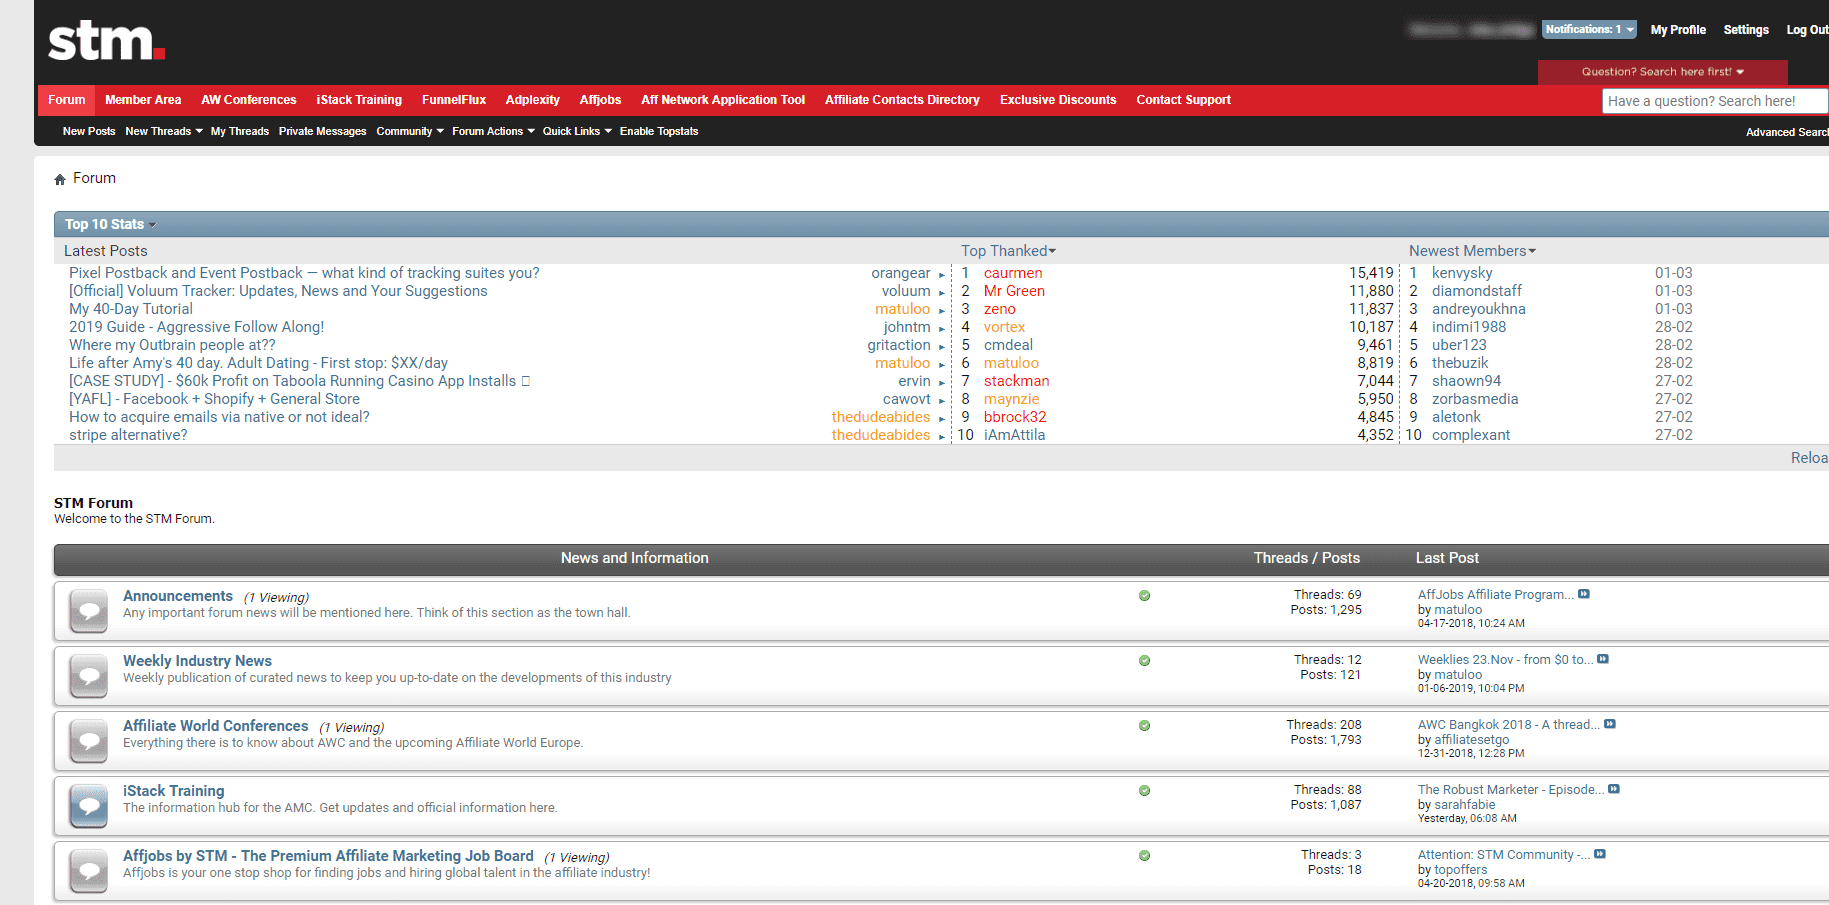Click green status dot in Affjobs row
Viewport: 1829px width, 905px height.
(x=1144, y=856)
